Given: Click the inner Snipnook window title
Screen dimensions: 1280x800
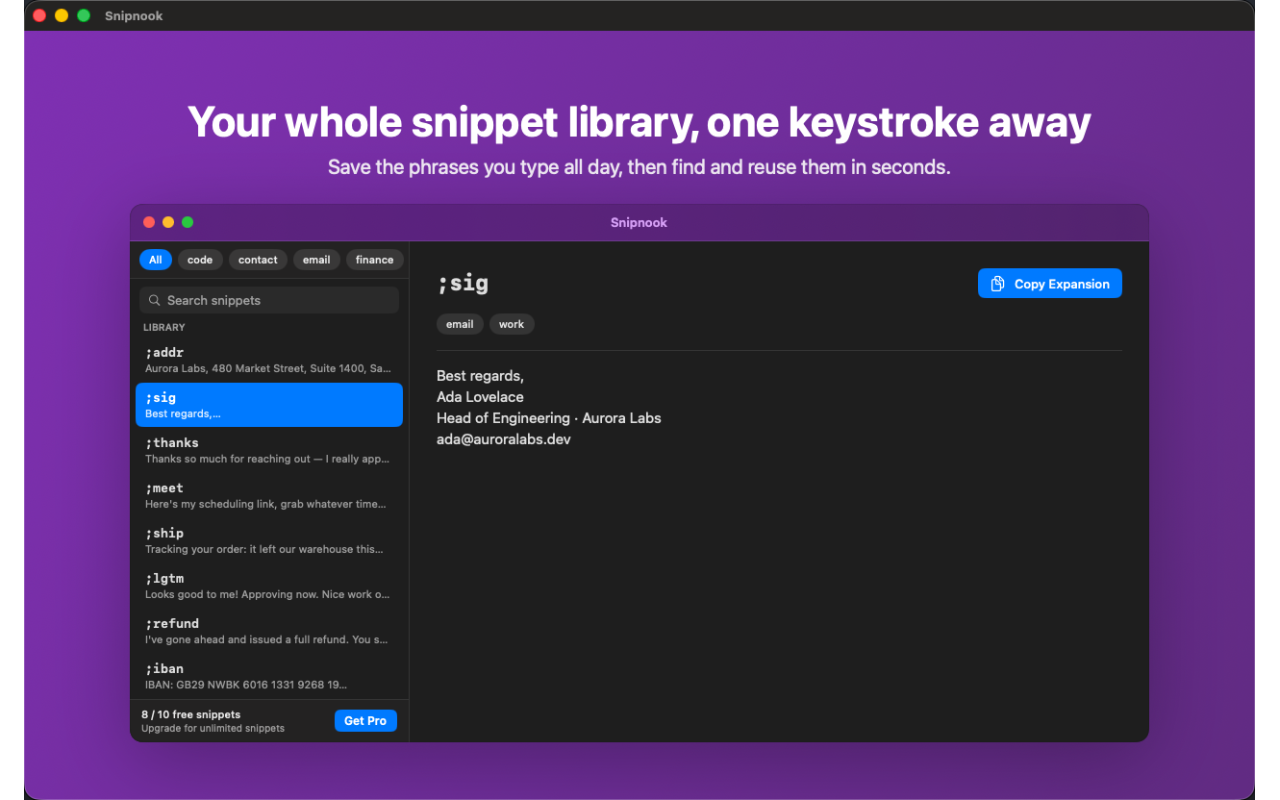Looking at the screenshot, I should click(639, 223).
